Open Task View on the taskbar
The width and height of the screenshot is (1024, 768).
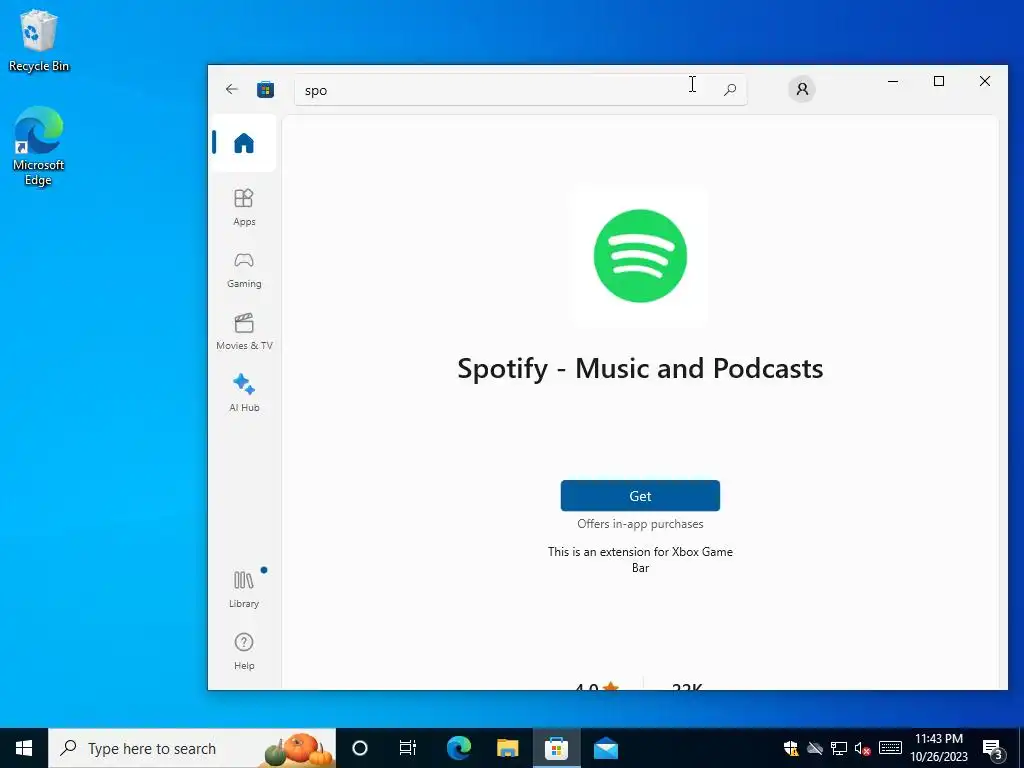pos(408,748)
